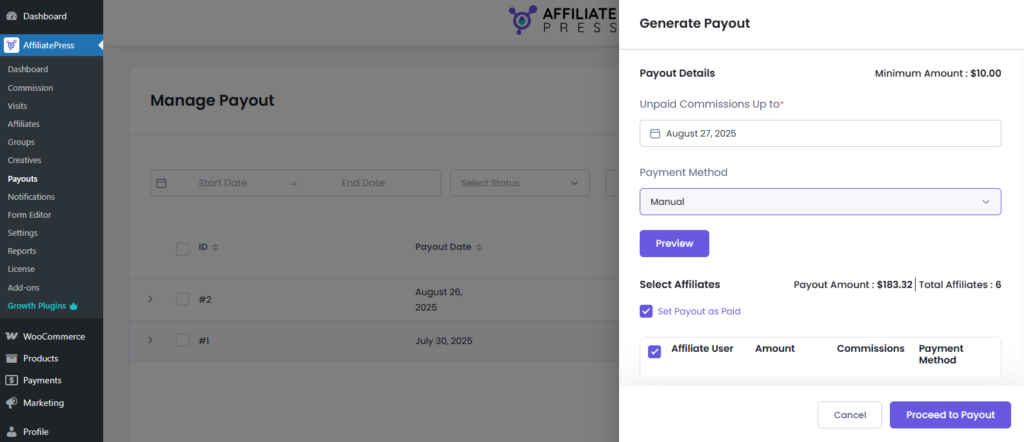Open the Commission menu item
The width and height of the screenshot is (1024, 442).
pos(30,88)
